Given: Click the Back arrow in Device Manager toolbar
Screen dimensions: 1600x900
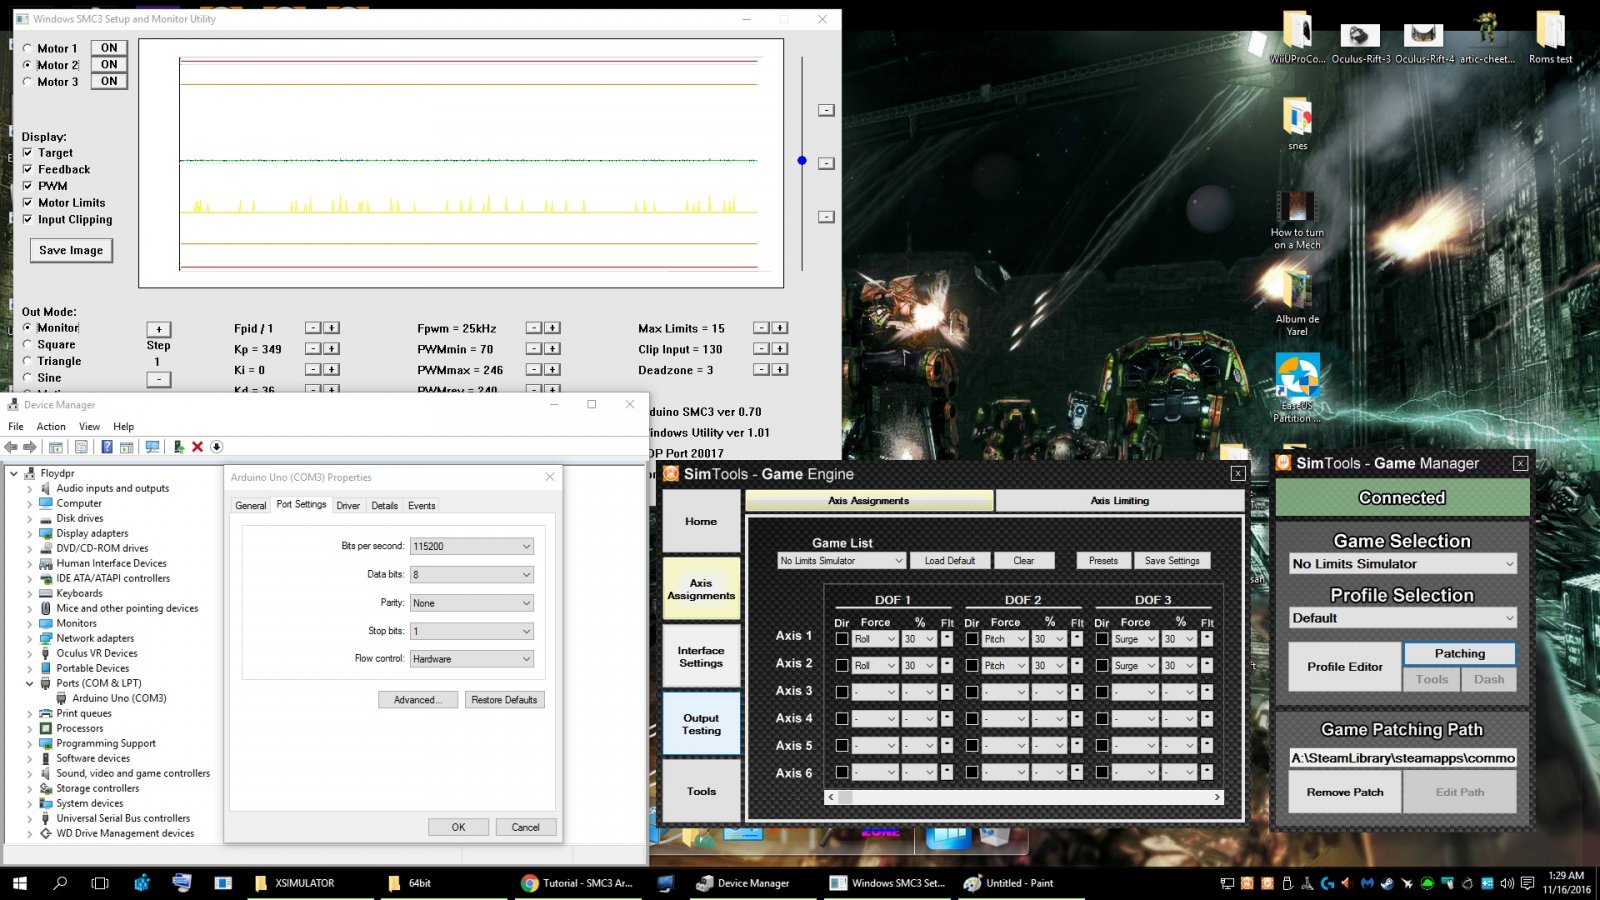Looking at the screenshot, I should (11, 447).
